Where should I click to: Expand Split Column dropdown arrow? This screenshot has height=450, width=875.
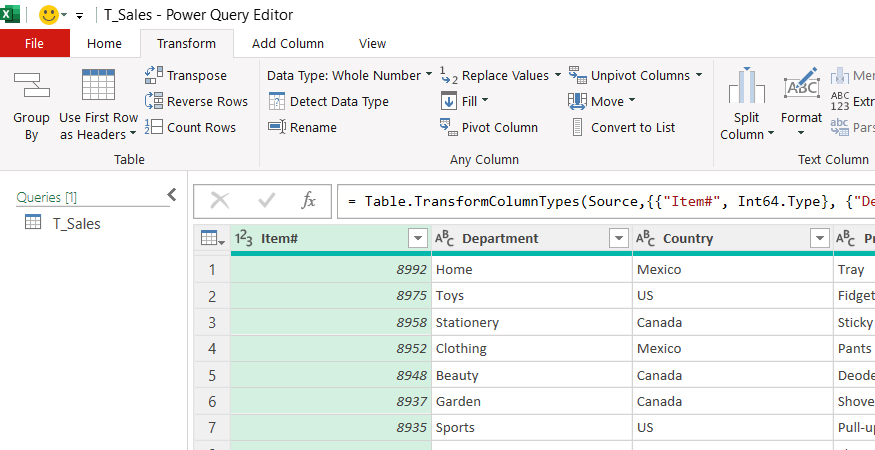click(771, 134)
